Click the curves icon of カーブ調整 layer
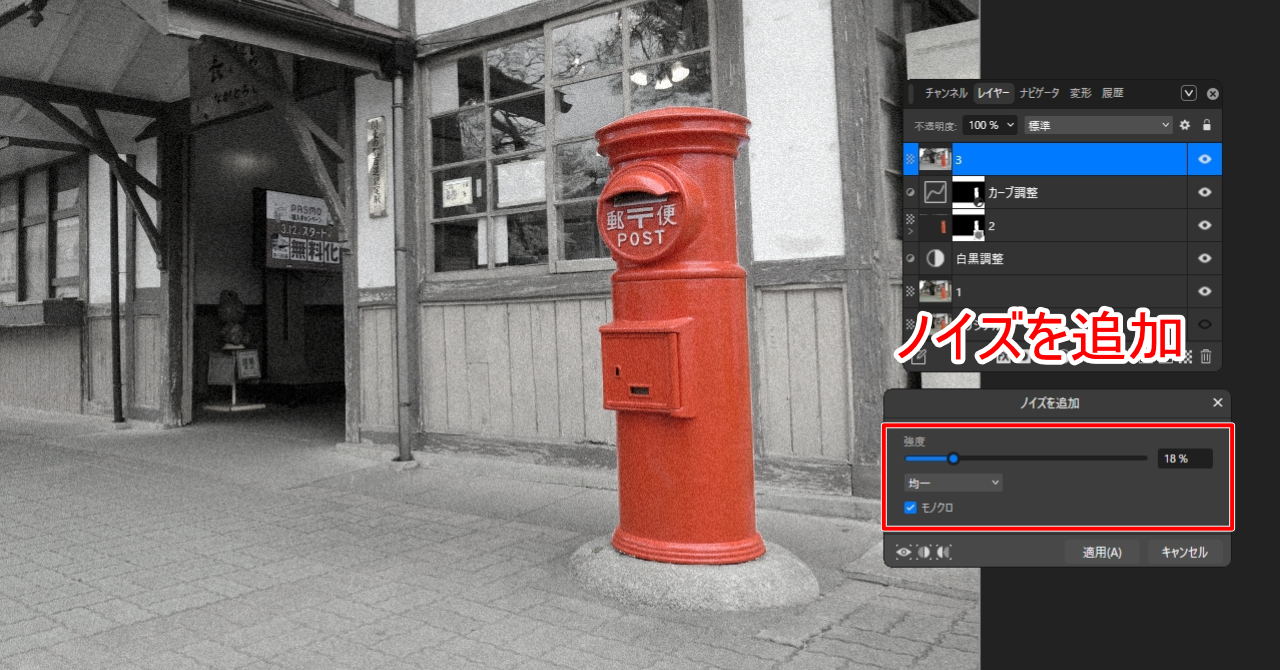Screen dimensions: 1280x670 coord(935,191)
